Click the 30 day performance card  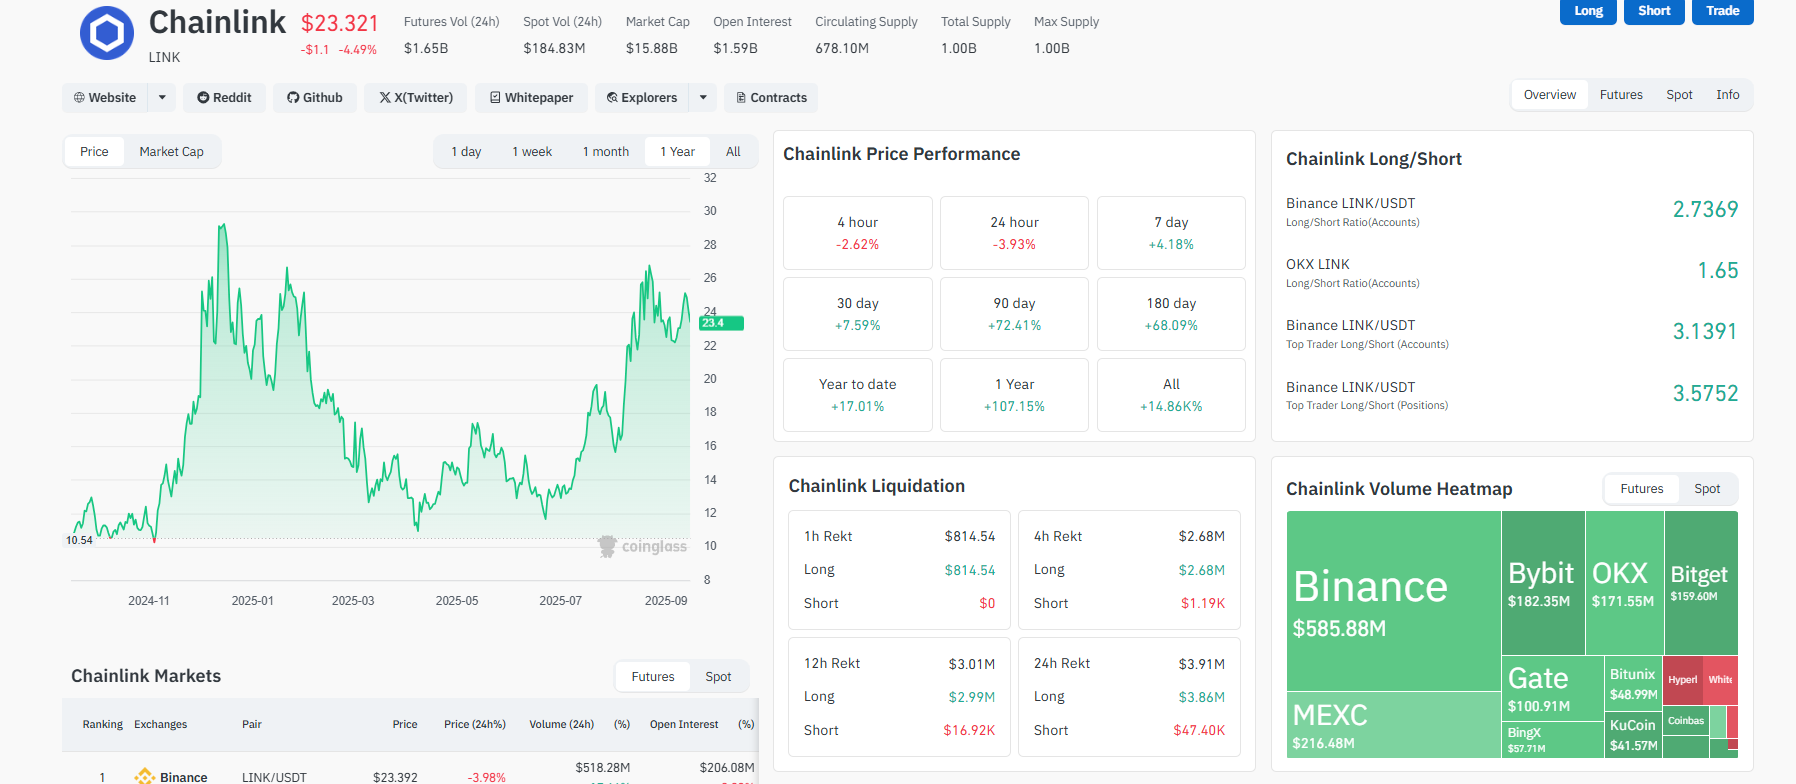[858, 314]
